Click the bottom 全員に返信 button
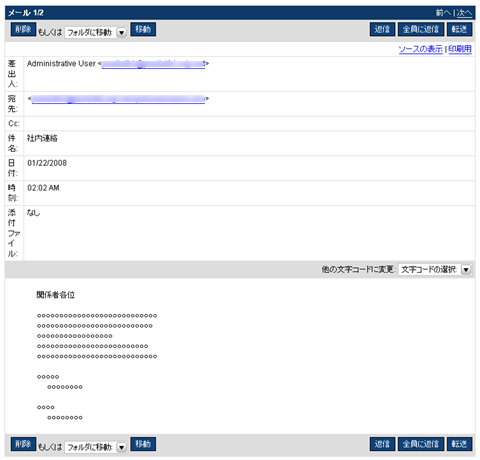 tap(421, 444)
